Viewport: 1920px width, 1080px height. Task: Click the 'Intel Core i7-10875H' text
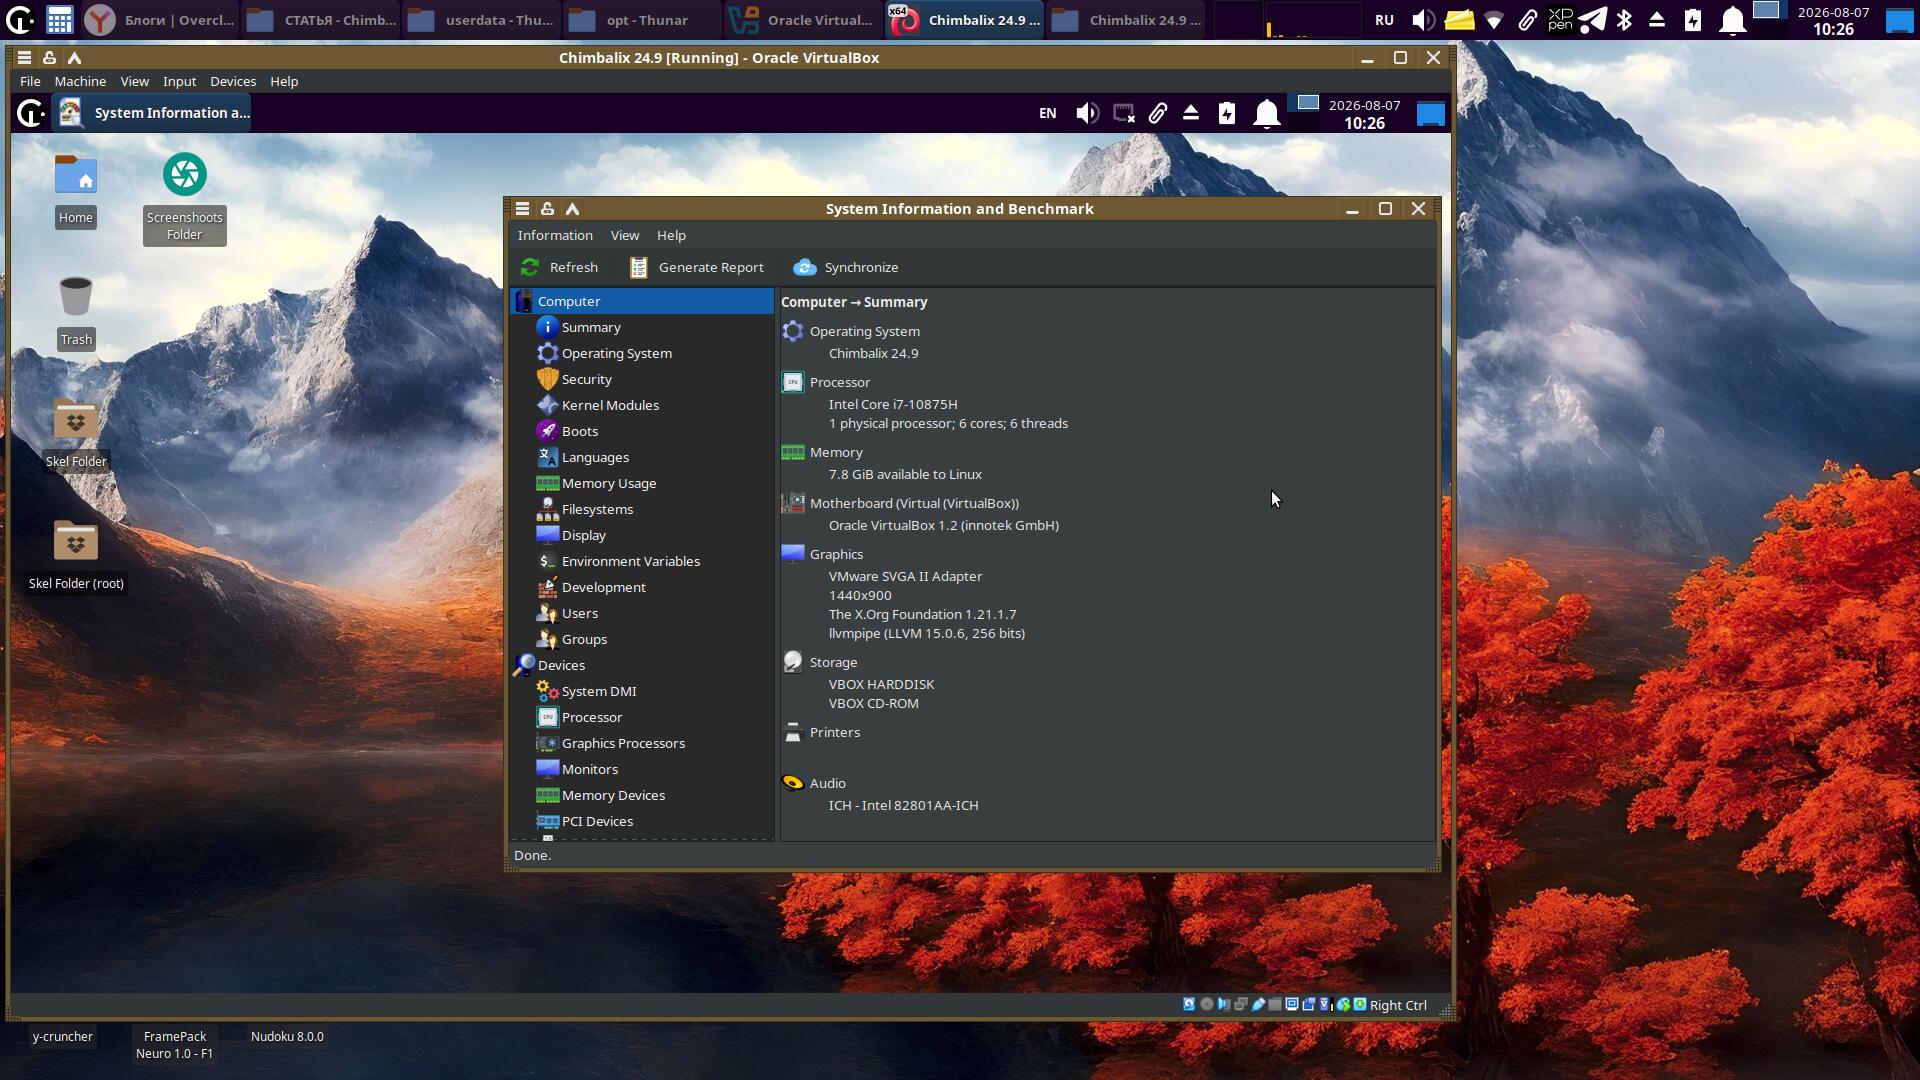point(893,404)
